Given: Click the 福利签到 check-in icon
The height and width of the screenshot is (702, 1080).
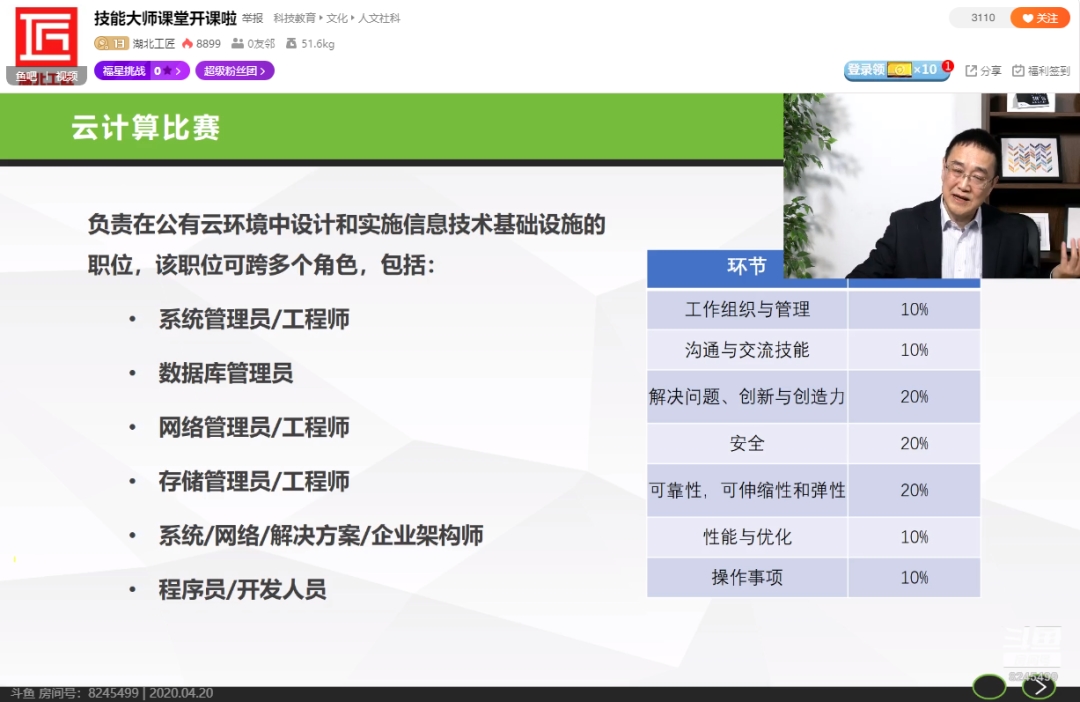Looking at the screenshot, I should (1041, 71).
